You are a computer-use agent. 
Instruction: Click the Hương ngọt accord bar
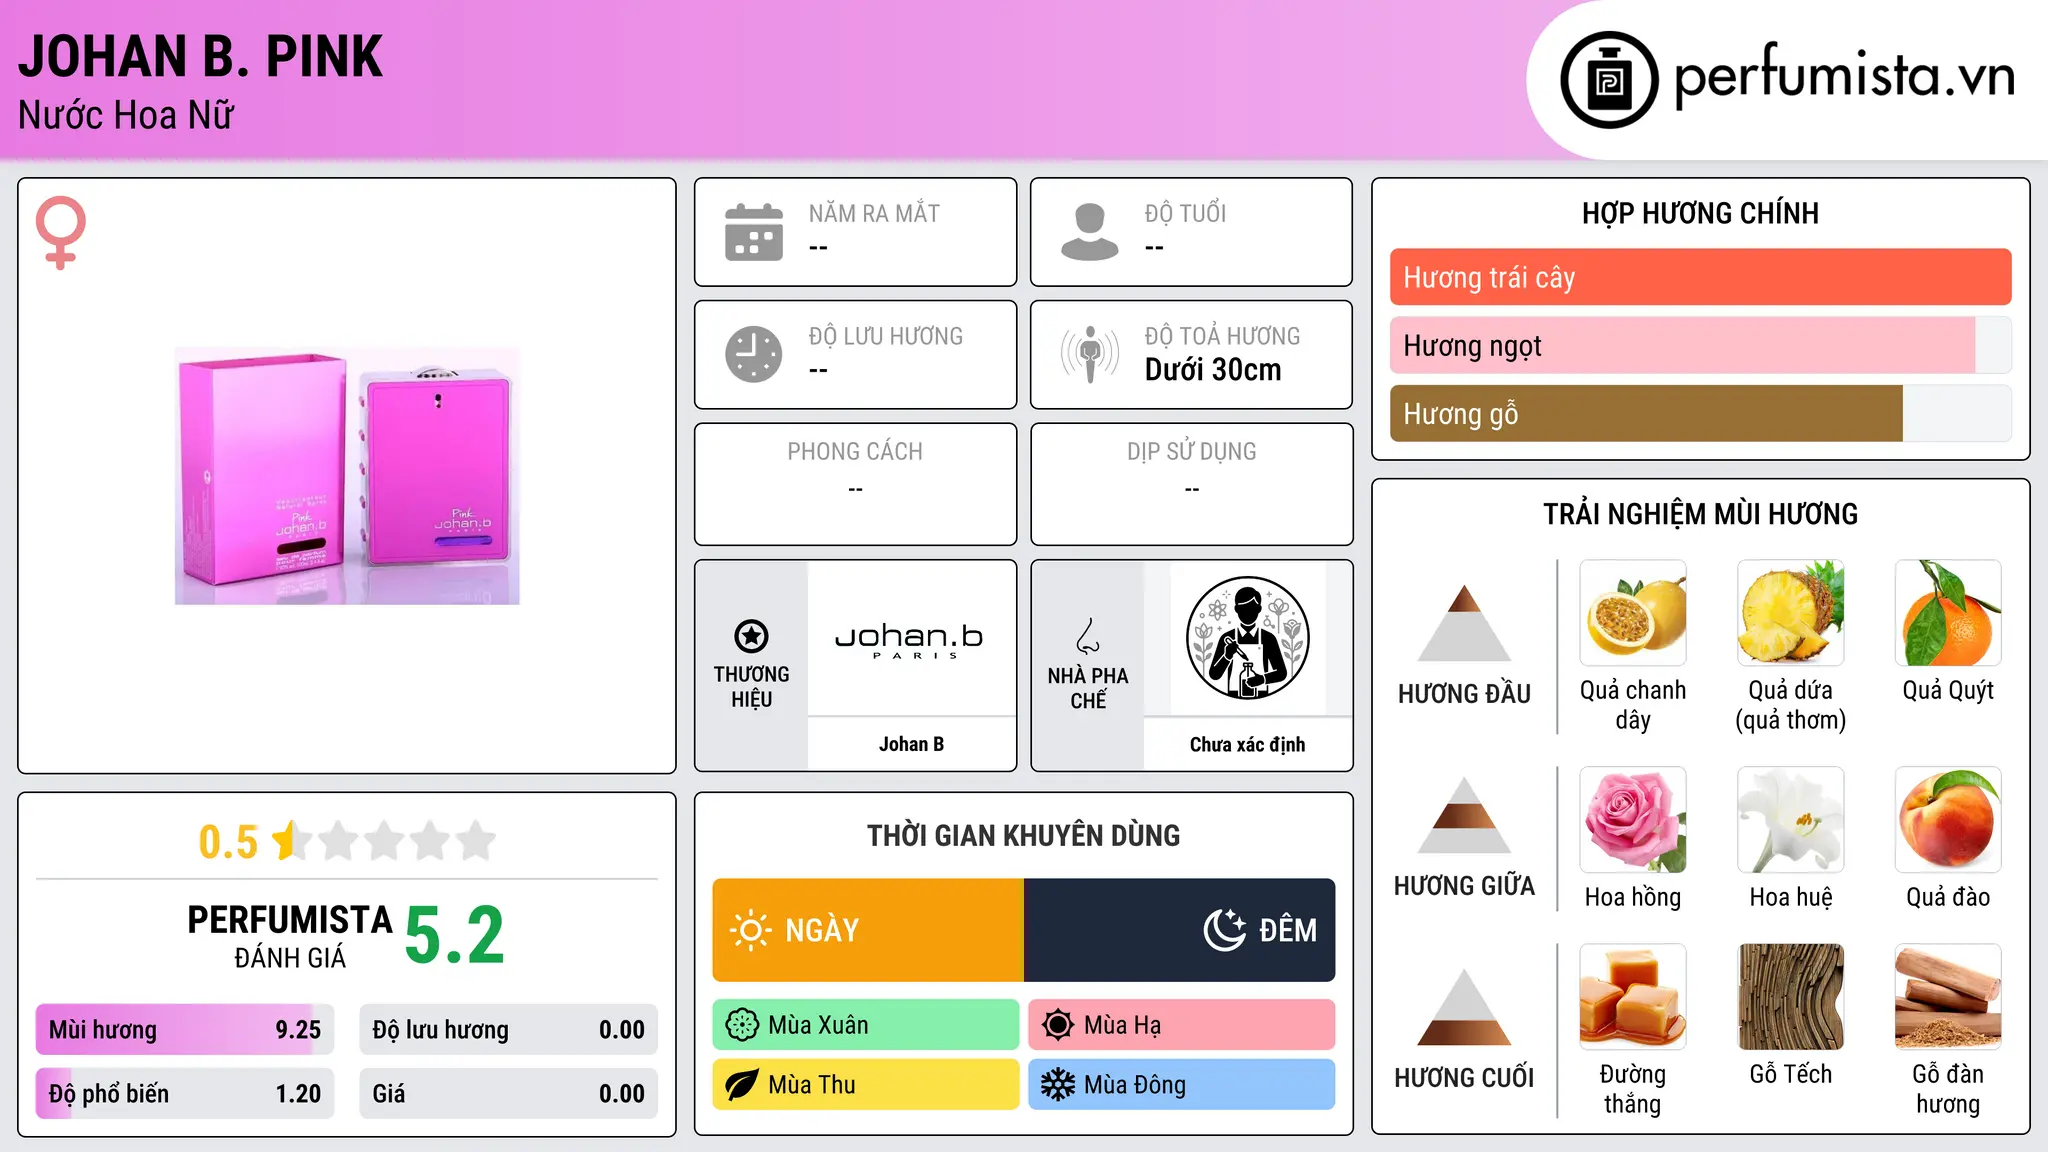point(1700,345)
